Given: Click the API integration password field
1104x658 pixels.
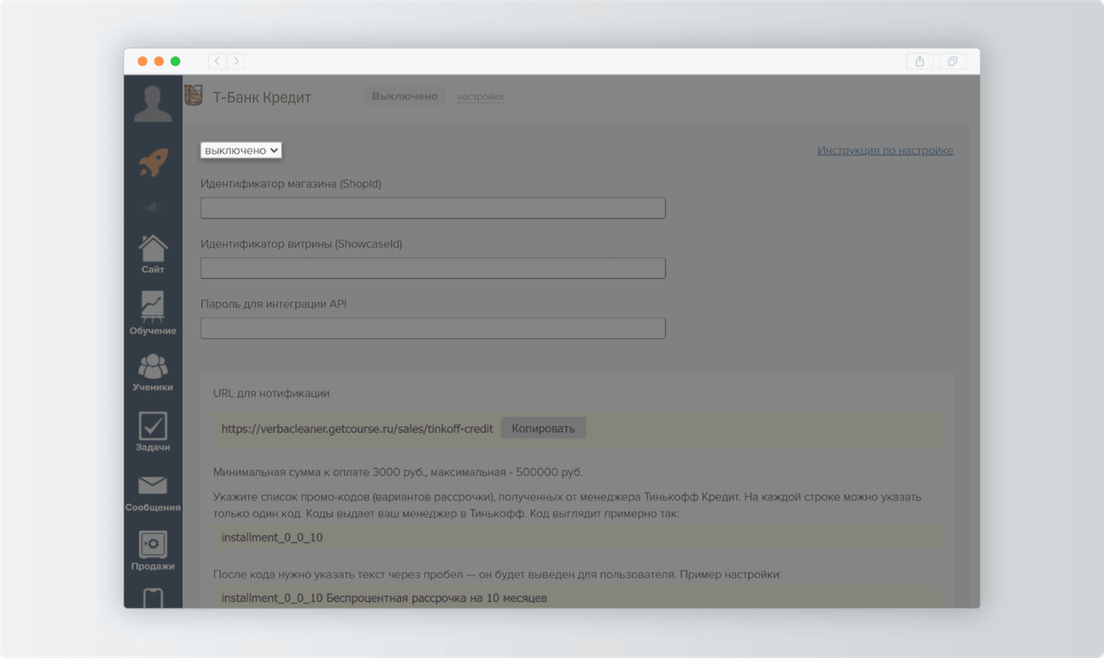Looking at the screenshot, I should click(x=433, y=328).
